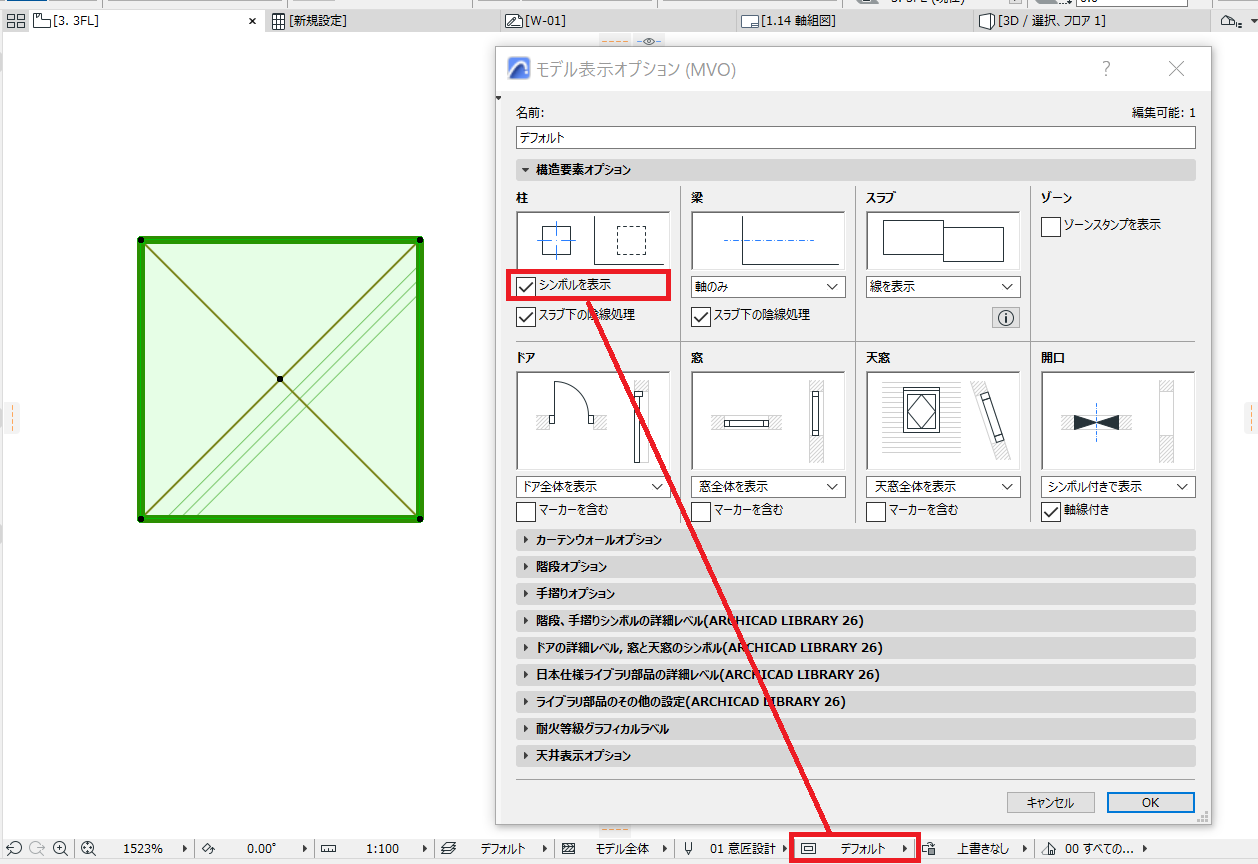
Task: Select the column symbol preview with crosshair
Action: (x=555, y=240)
